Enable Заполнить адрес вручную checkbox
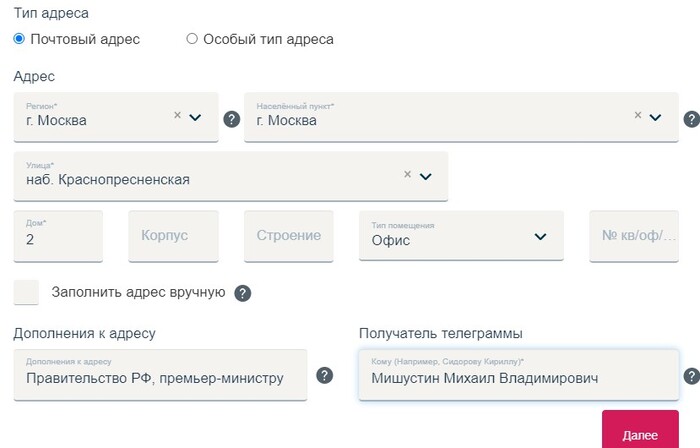This screenshot has height=448, width=700. 27,292
